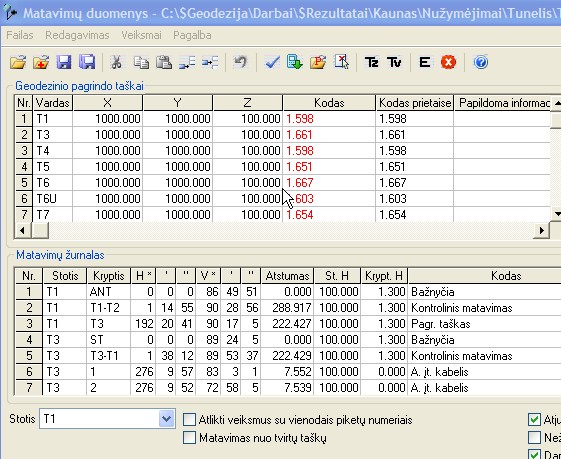561x459 pixels.
Task: Copy selection with the two-pages icon
Action: (141, 63)
